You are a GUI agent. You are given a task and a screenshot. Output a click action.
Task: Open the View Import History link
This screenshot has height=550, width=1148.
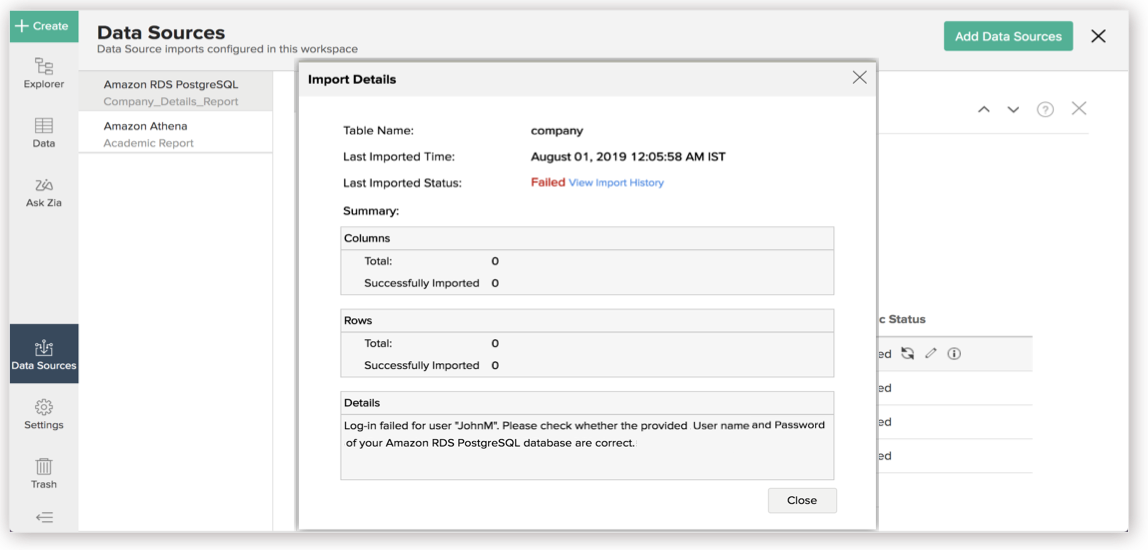click(616, 183)
